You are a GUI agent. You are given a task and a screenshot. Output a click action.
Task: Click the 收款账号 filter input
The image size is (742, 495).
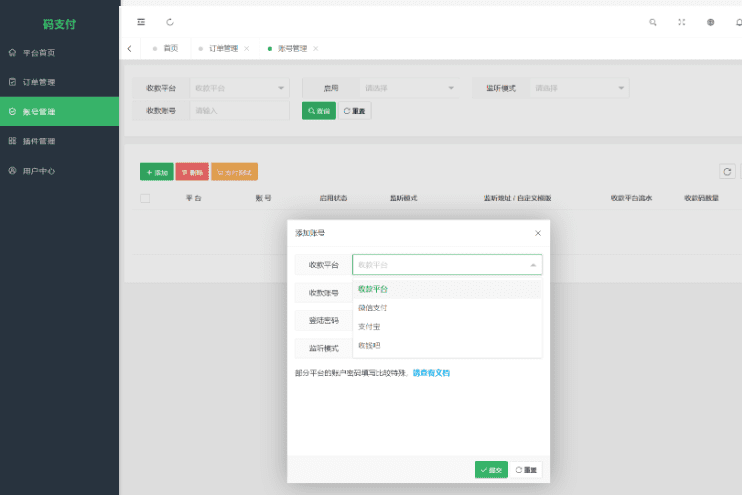(239, 111)
